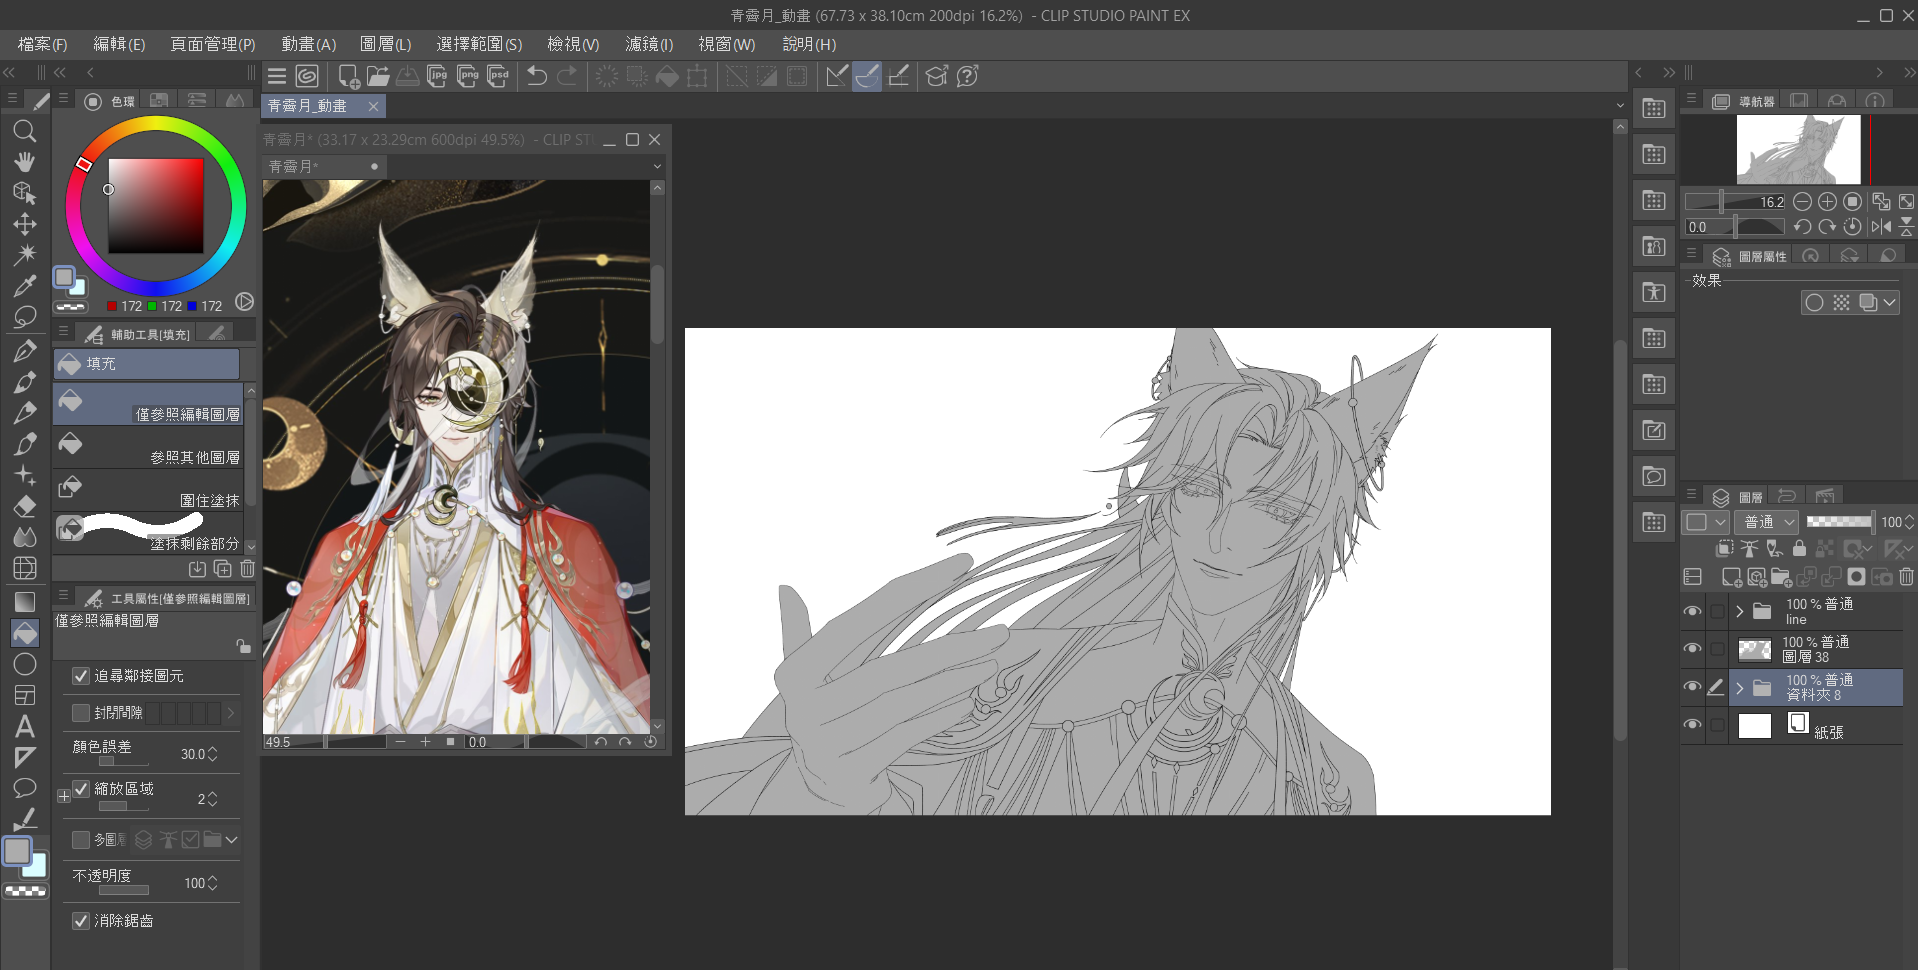Click layer opacity 100 input field
1918x970 pixels.
1891,522
